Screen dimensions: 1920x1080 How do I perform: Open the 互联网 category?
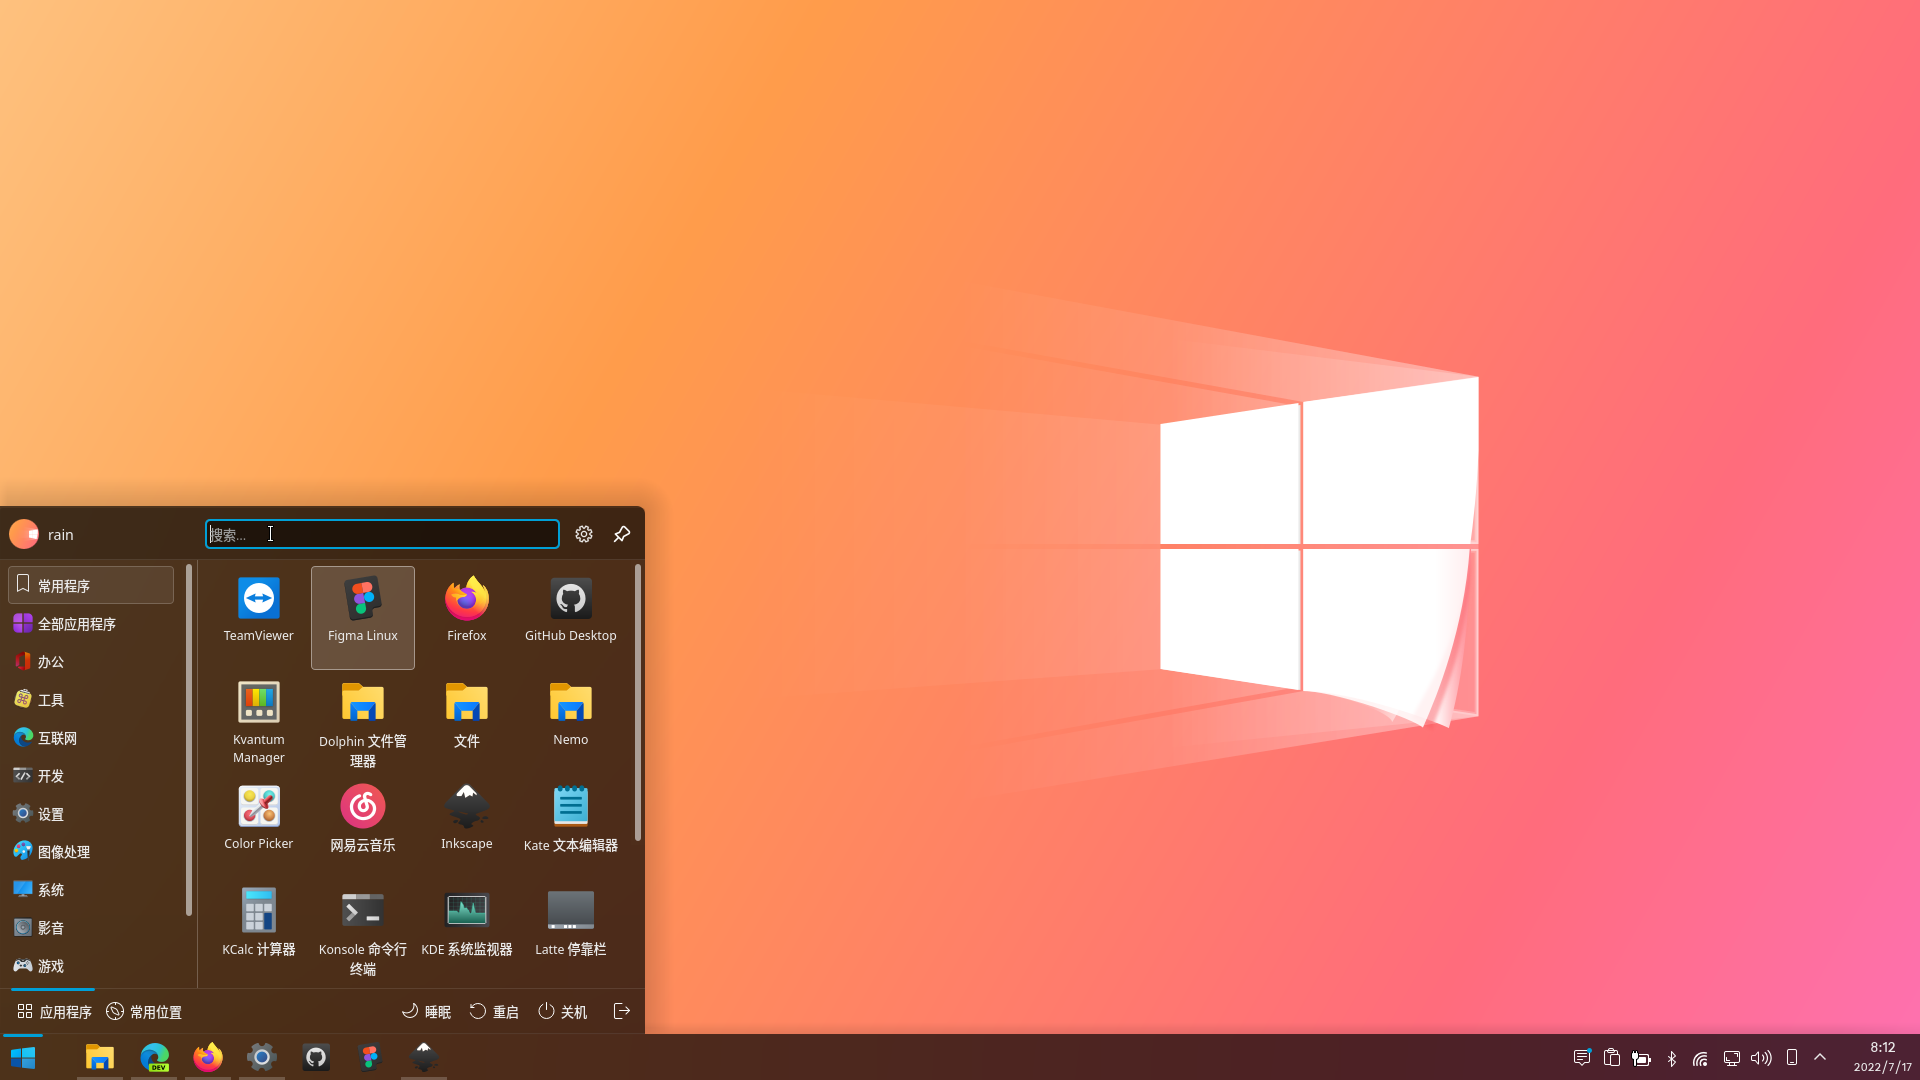(x=91, y=737)
